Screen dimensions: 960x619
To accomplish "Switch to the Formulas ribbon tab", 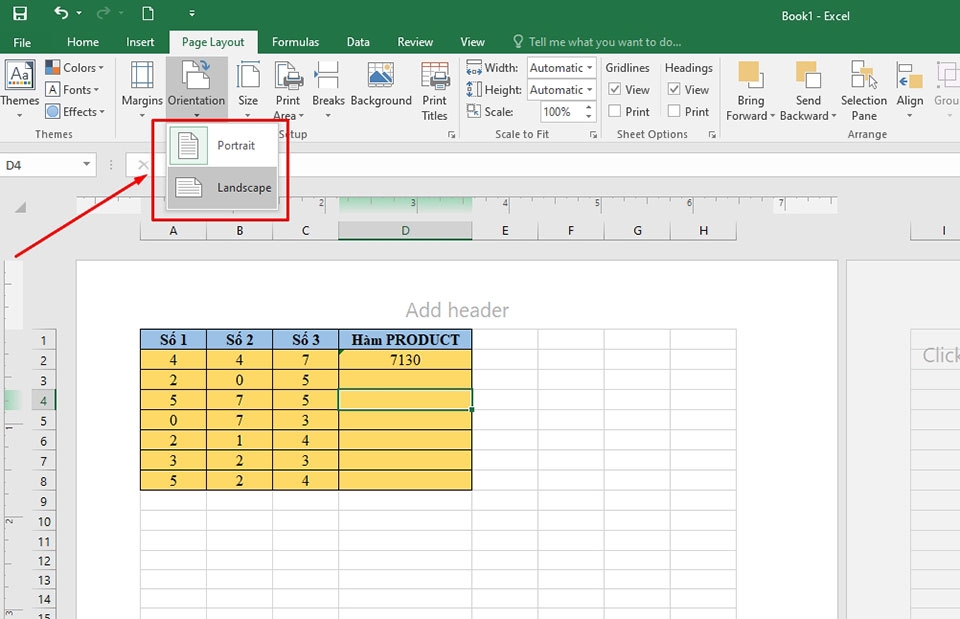I will click(295, 41).
